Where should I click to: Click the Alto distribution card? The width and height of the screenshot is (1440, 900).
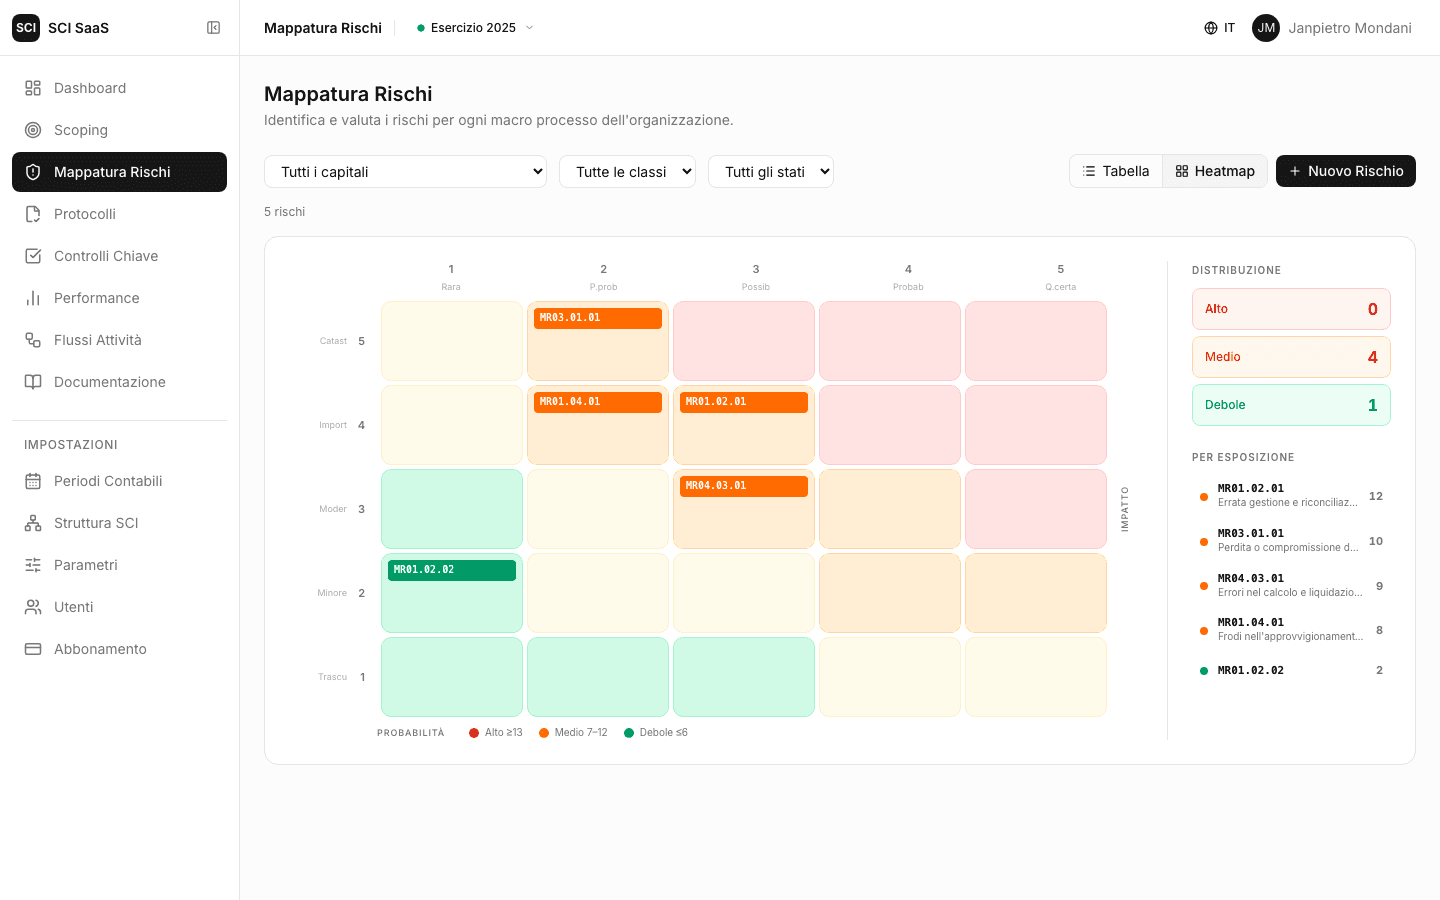tap(1291, 309)
